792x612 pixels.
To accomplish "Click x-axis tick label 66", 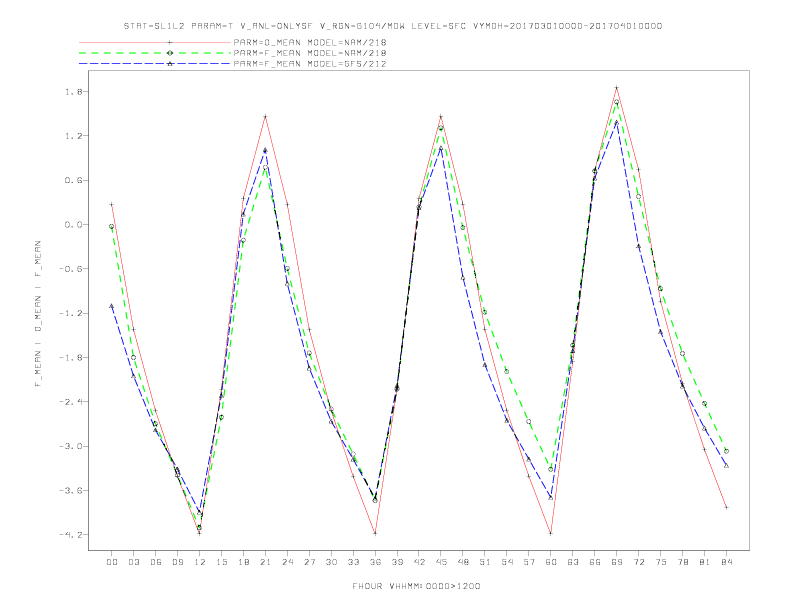I will coord(595,562).
